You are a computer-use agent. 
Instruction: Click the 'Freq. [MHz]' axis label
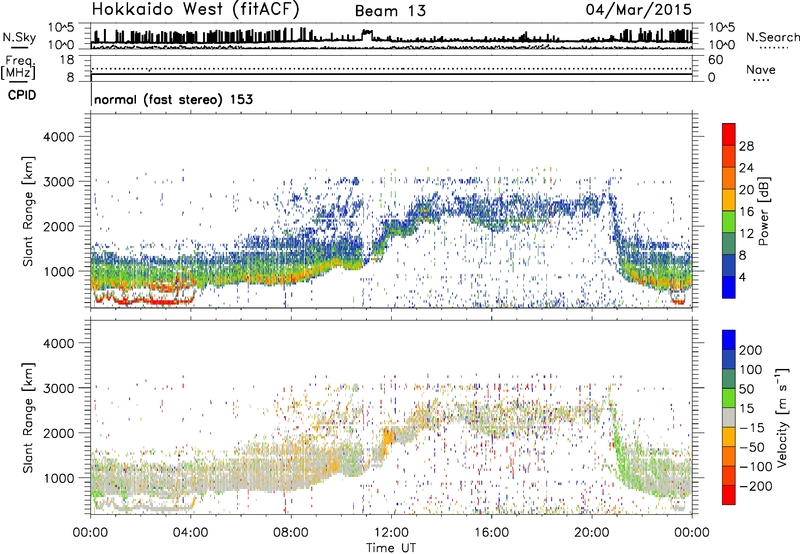[x=19, y=67]
